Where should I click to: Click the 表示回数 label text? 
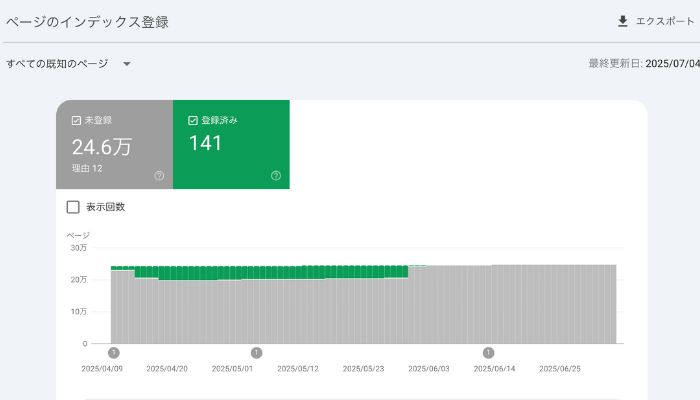tap(105, 207)
